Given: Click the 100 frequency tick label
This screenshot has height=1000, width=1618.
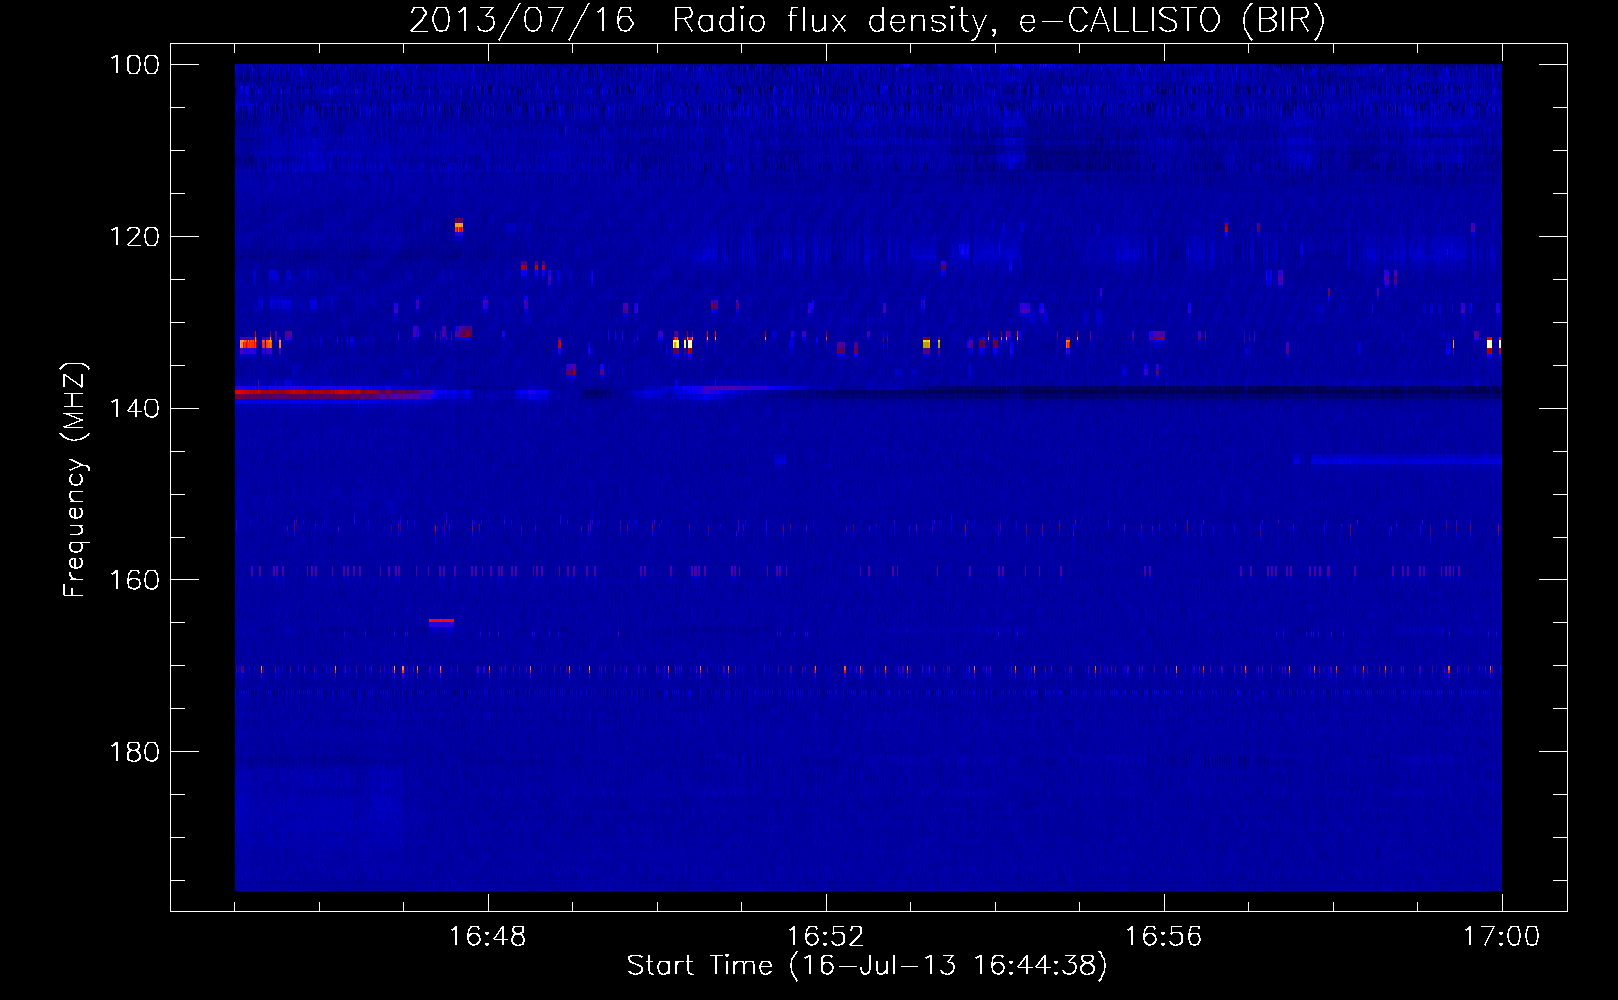Looking at the screenshot, I should 134,65.
